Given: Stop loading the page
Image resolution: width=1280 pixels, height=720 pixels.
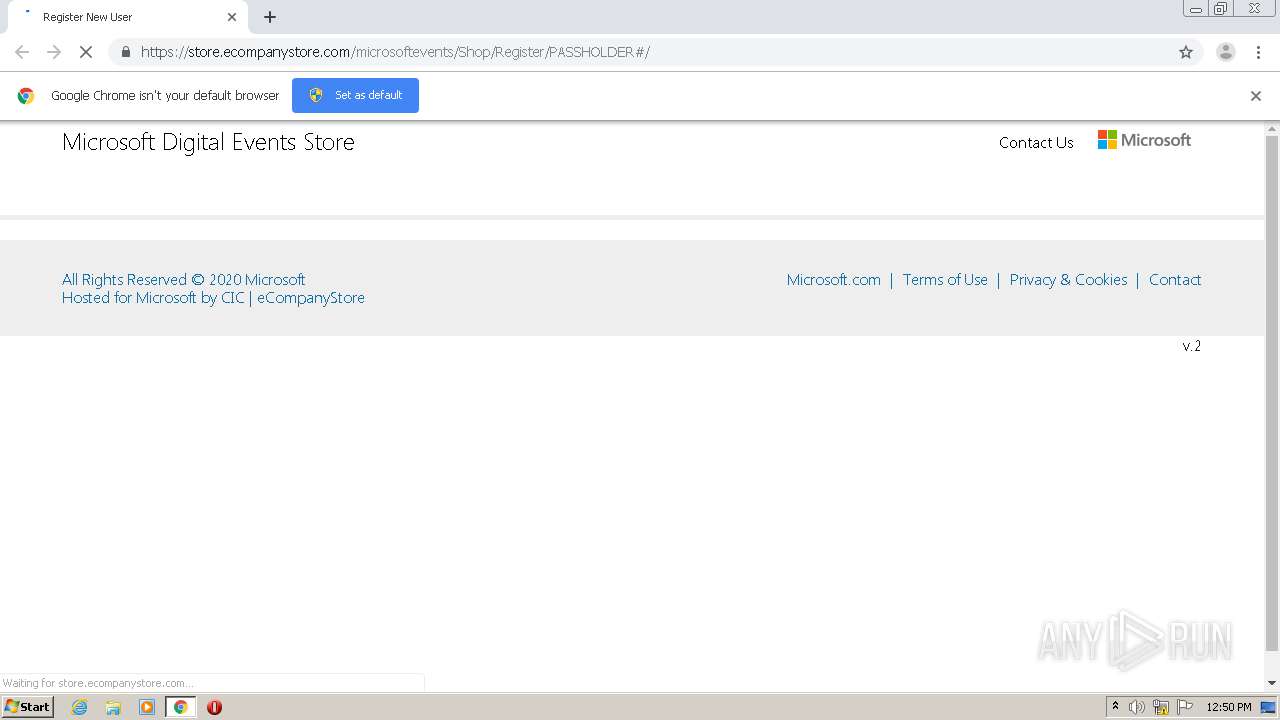Looking at the screenshot, I should 86,52.
